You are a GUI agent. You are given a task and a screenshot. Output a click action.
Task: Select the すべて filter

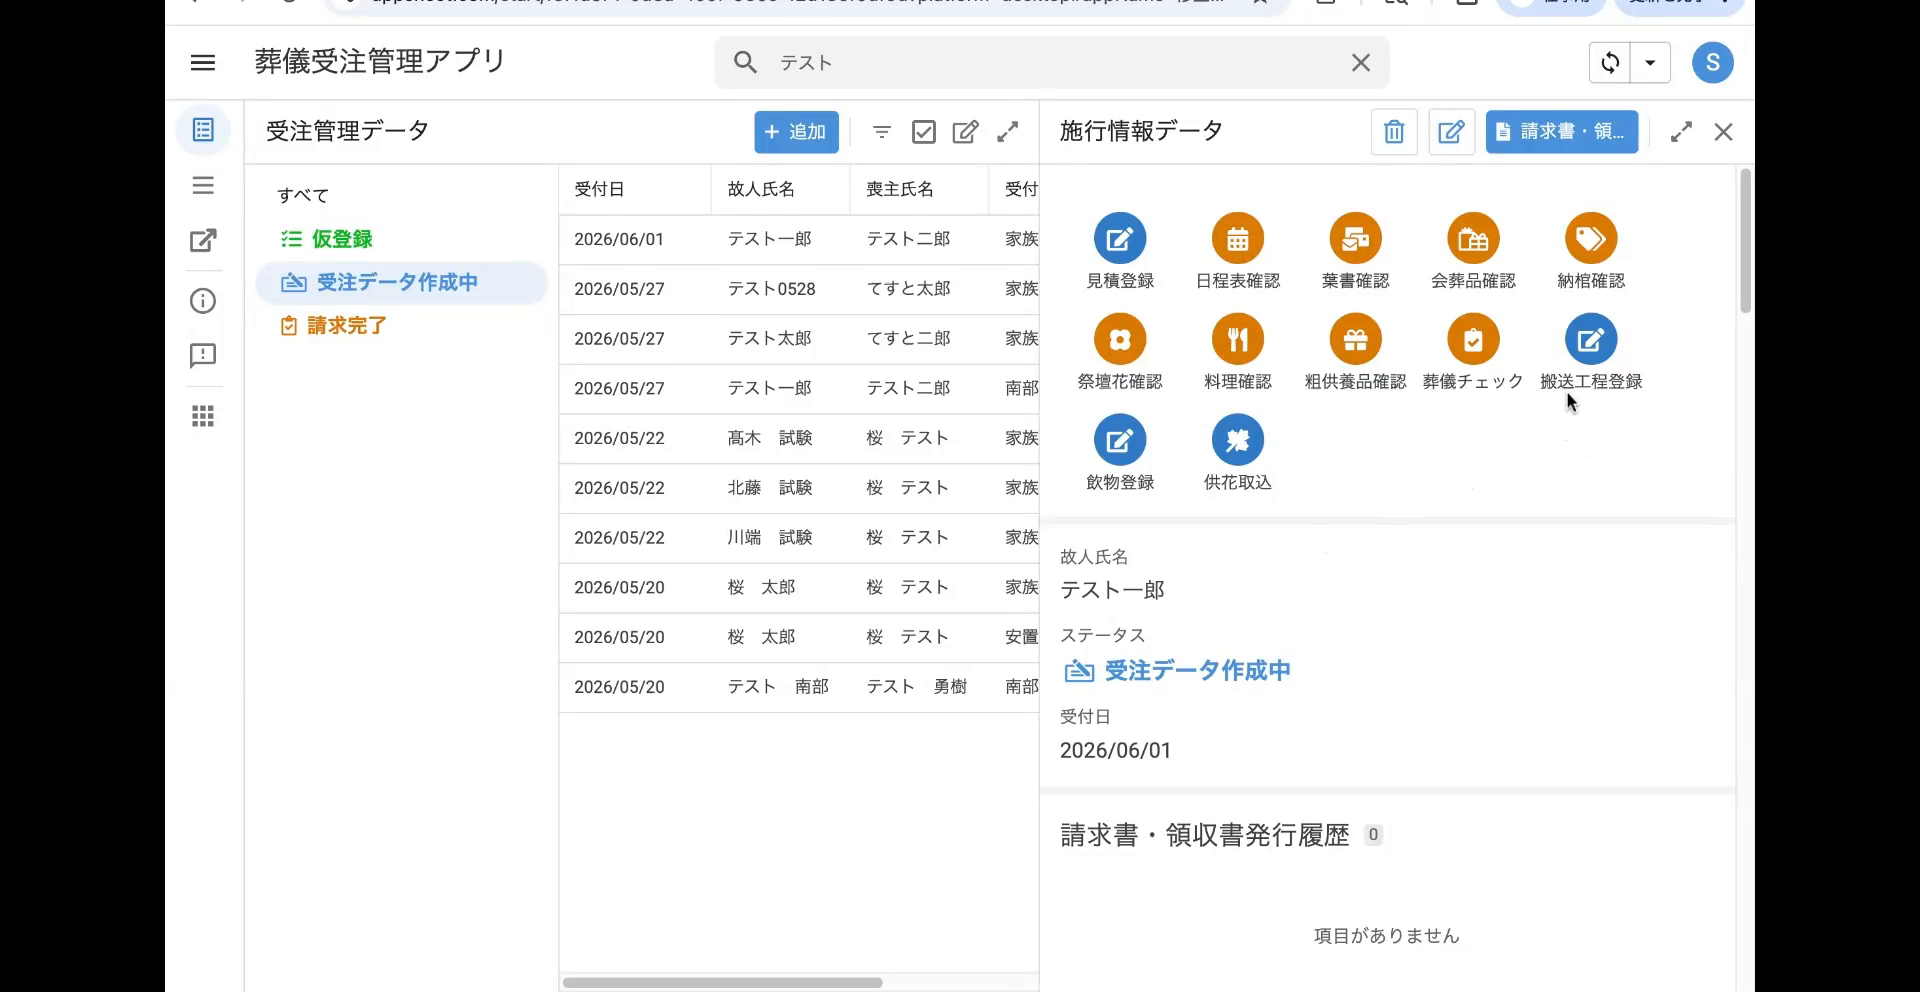tap(303, 196)
